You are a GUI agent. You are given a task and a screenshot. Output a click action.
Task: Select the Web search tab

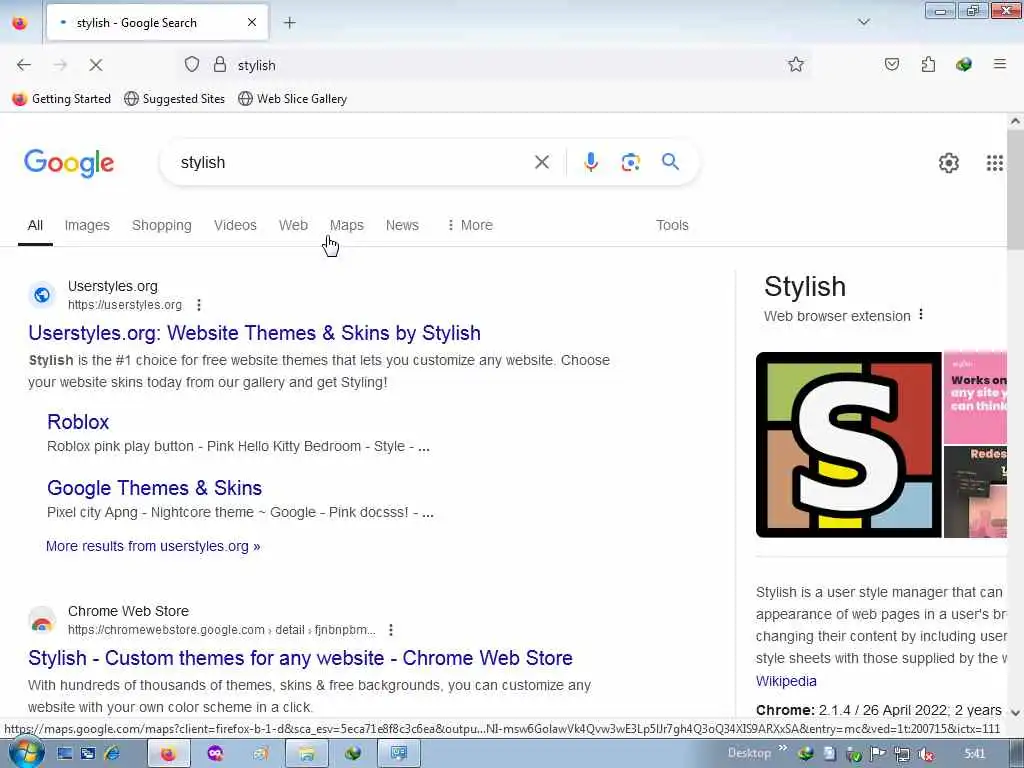pos(293,225)
